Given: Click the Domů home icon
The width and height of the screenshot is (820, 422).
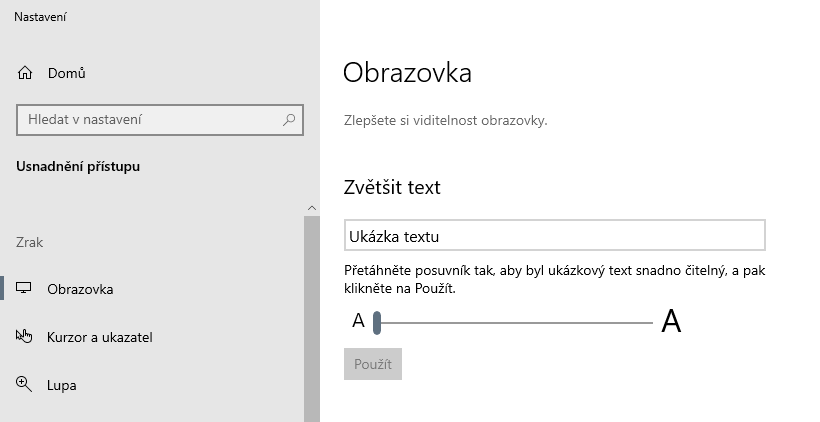Looking at the screenshot, I should 25,73.
